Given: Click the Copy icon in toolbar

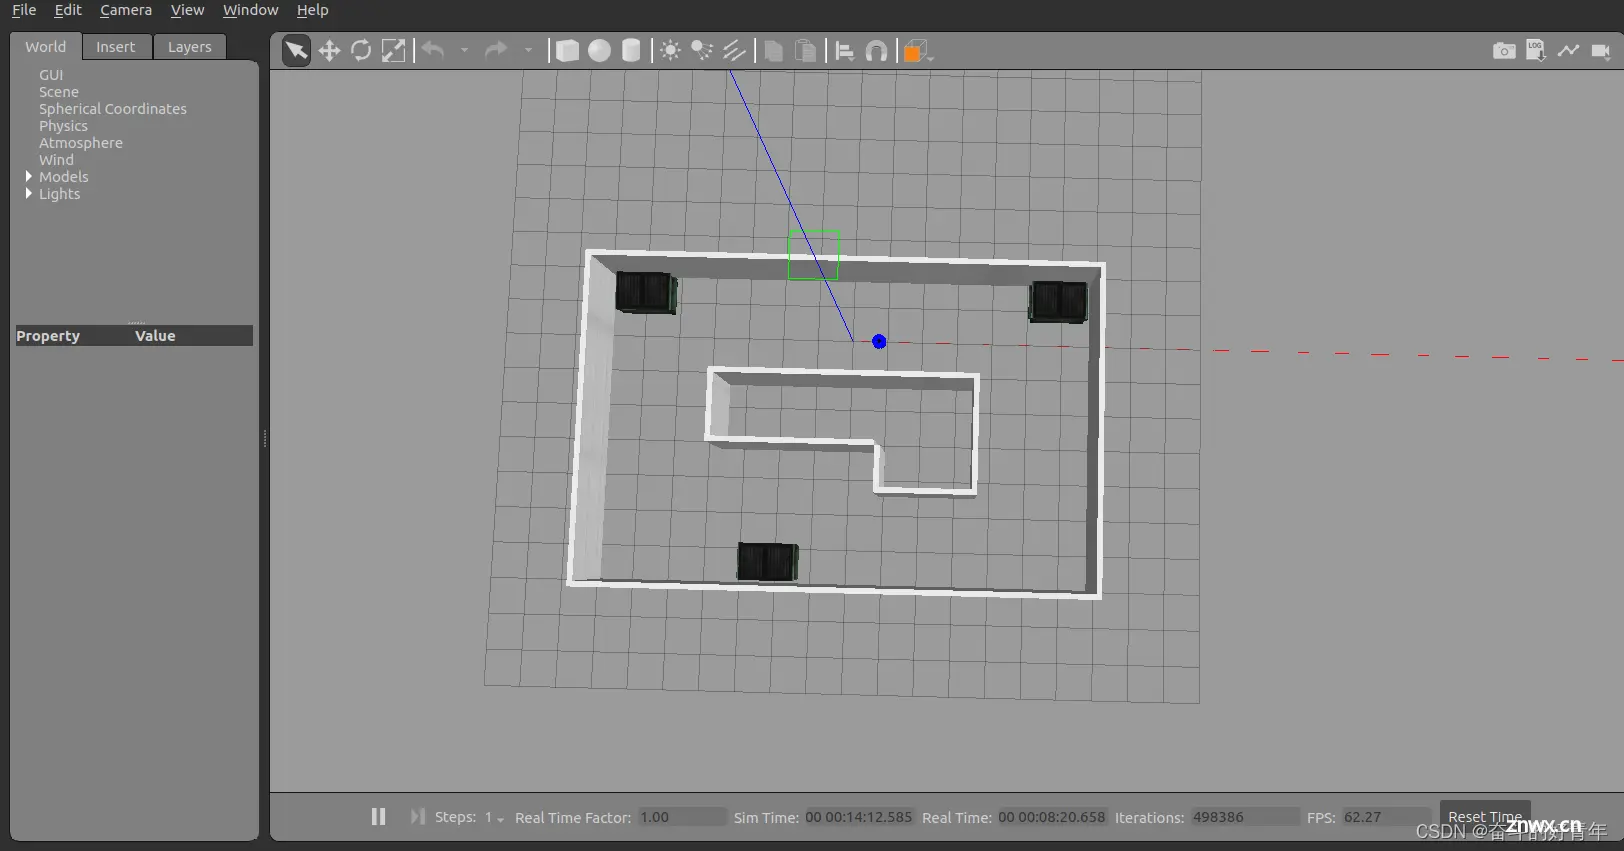Looking at the screenshot, I should point(773,50).
